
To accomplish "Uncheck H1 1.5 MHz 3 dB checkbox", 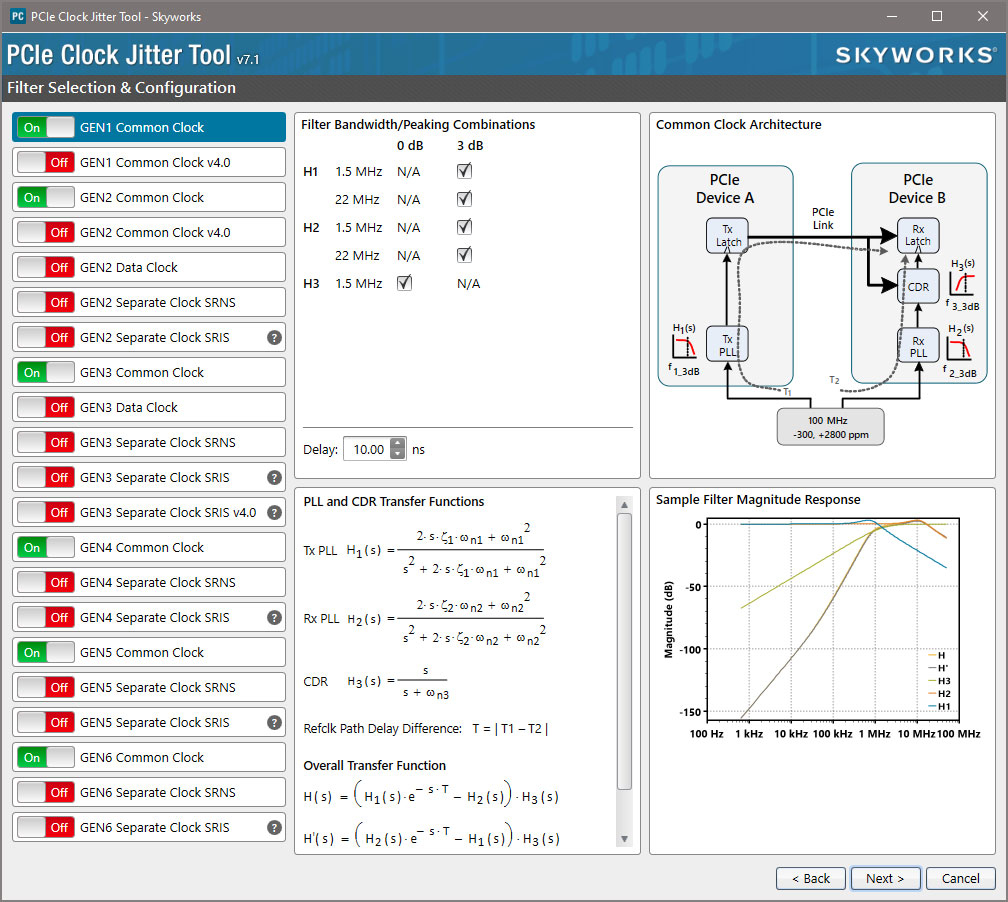I will [x=464, y=172].
